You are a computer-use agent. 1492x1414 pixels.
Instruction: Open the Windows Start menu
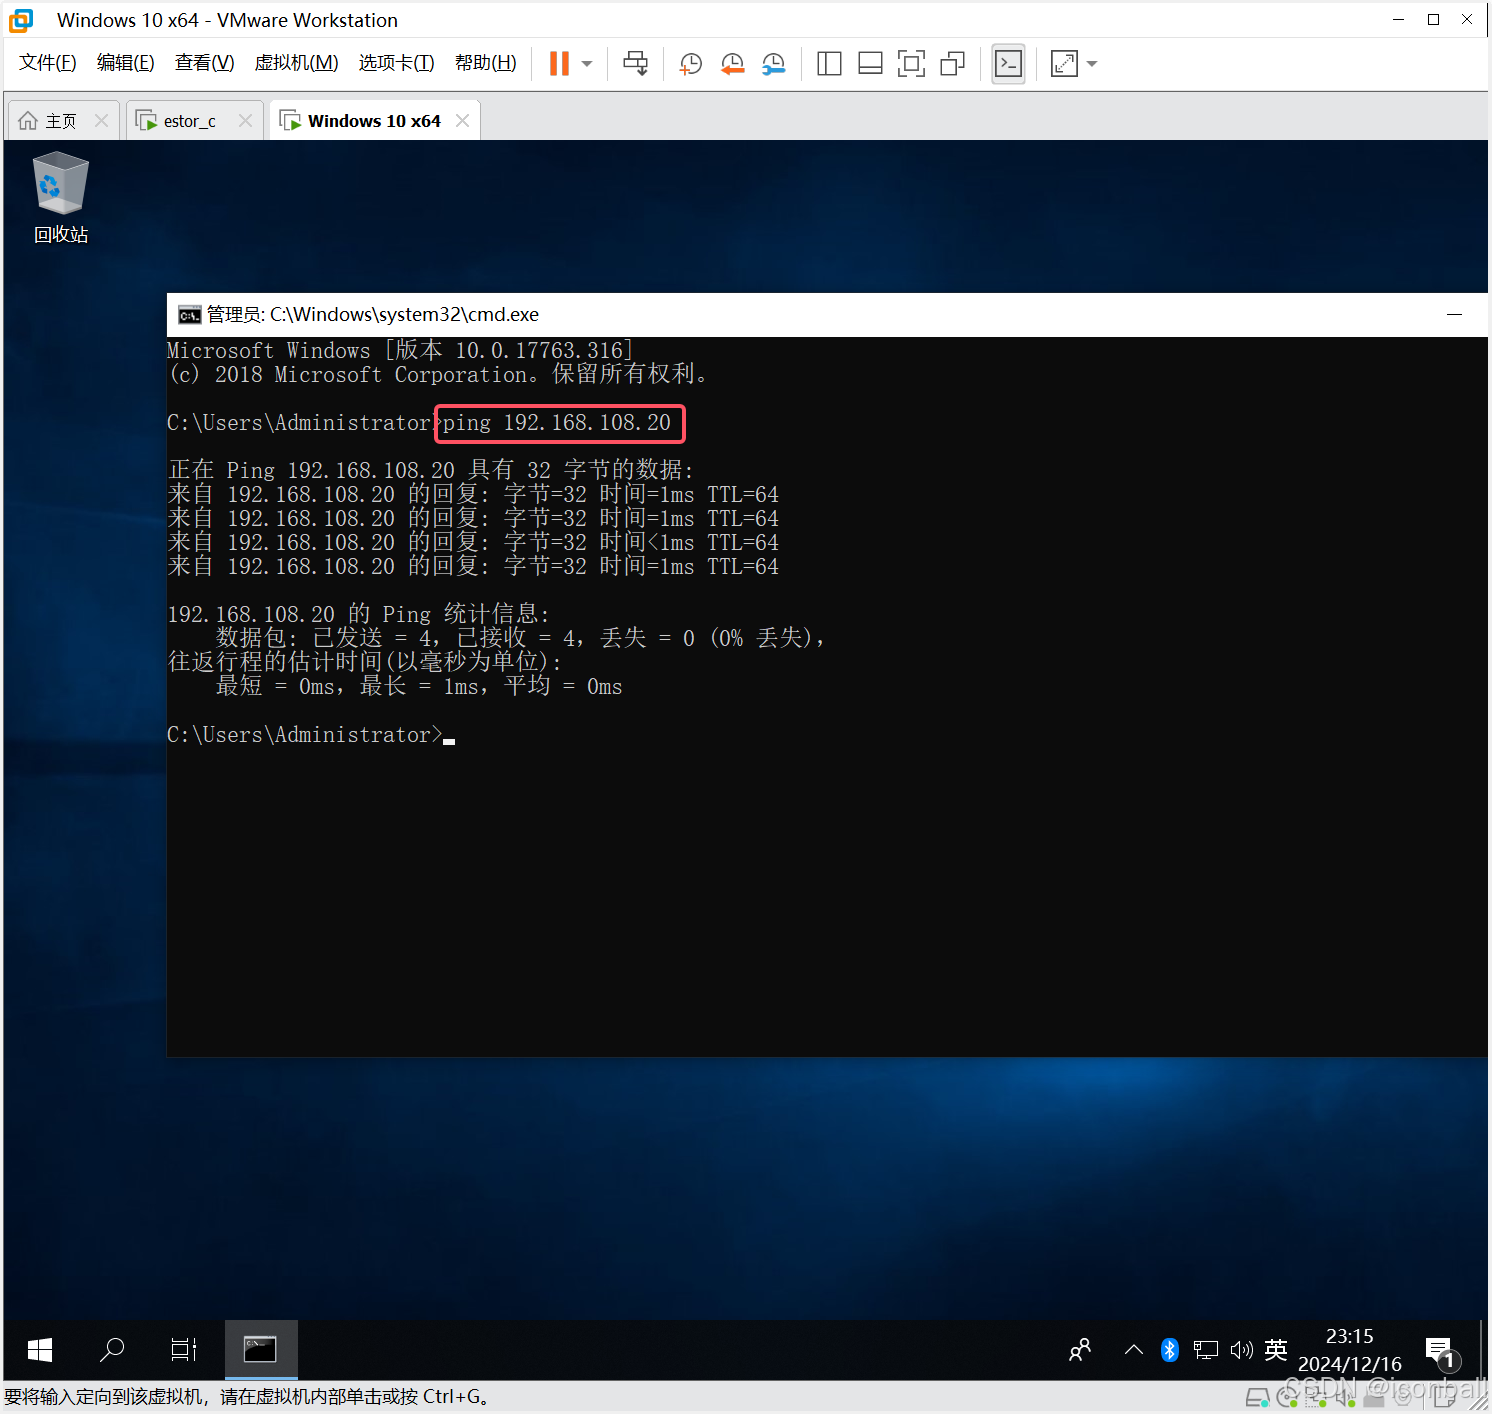click(40, 1350)
